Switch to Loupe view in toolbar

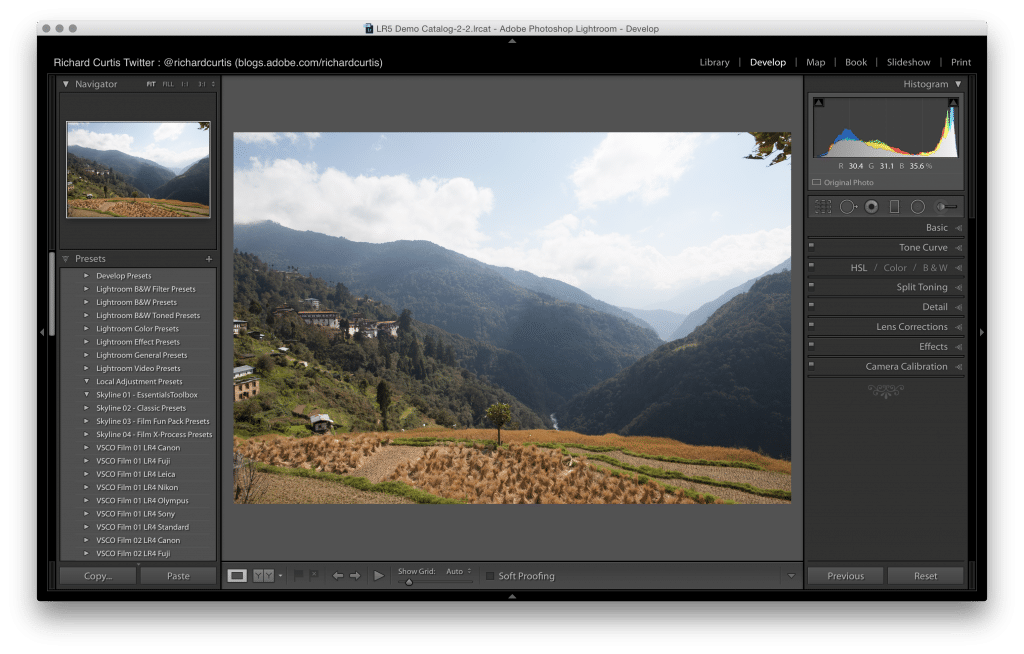tap(237, 576)
